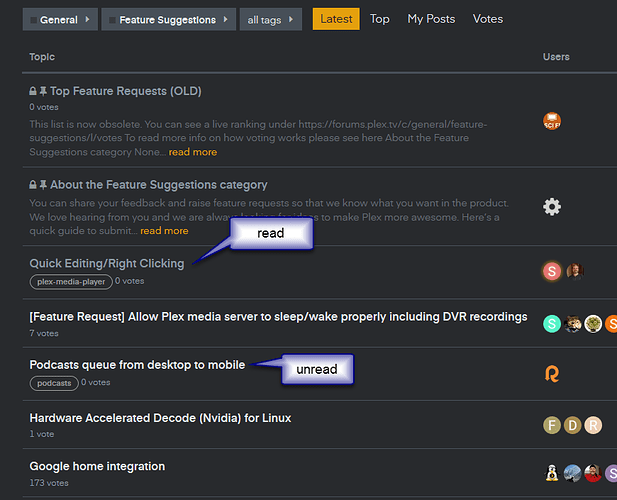Viewport: 617px width, 500px height.
Task: Open Podcasts queue from desktop to mobile topic
Action: pyautogui.click(x=137, y=365)
